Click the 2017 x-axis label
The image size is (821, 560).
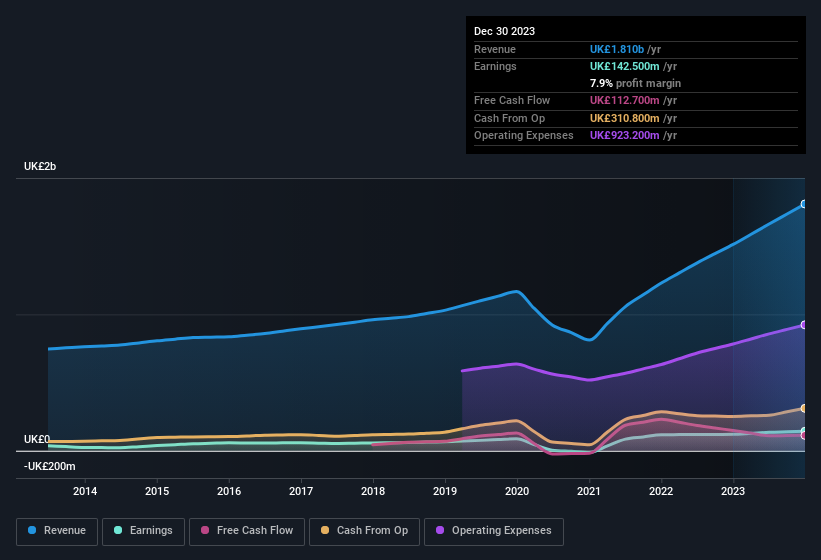301,491
